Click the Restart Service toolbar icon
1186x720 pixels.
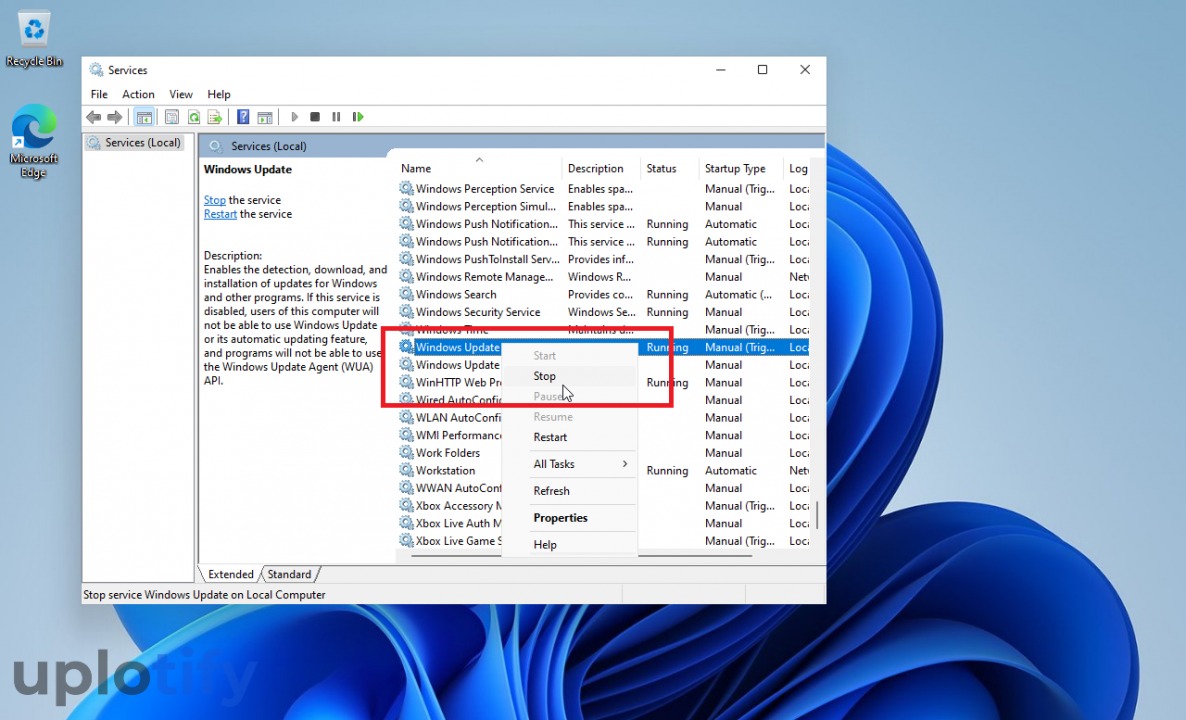[x=359, y=117]
